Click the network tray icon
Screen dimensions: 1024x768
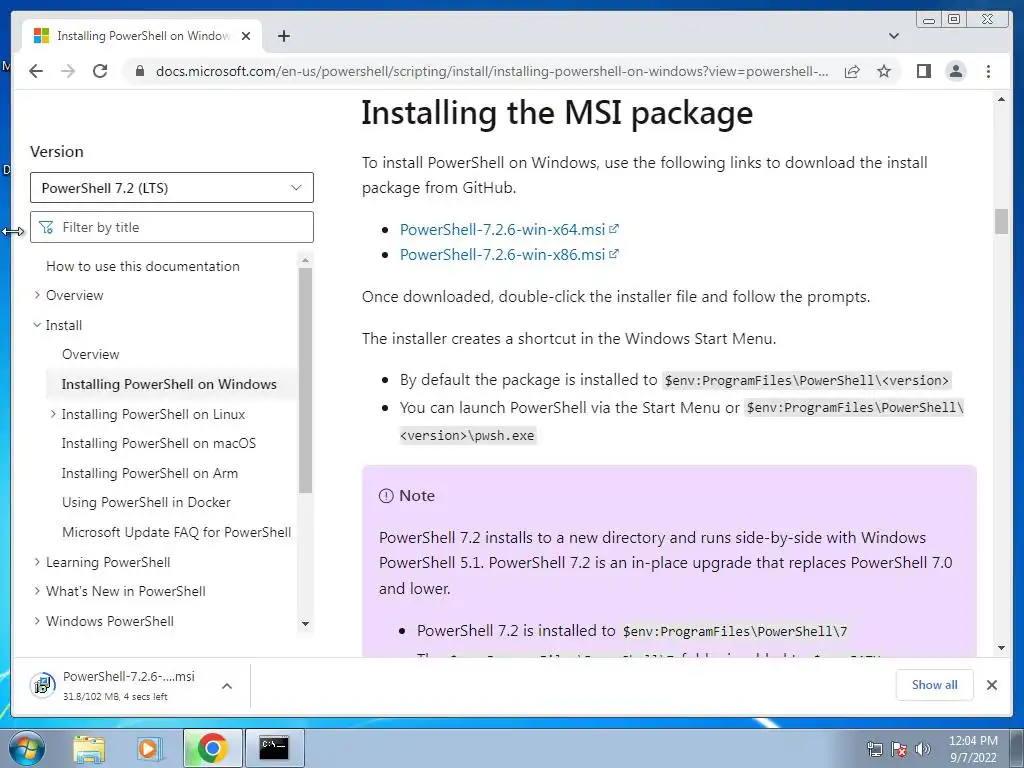click(874, 749)
